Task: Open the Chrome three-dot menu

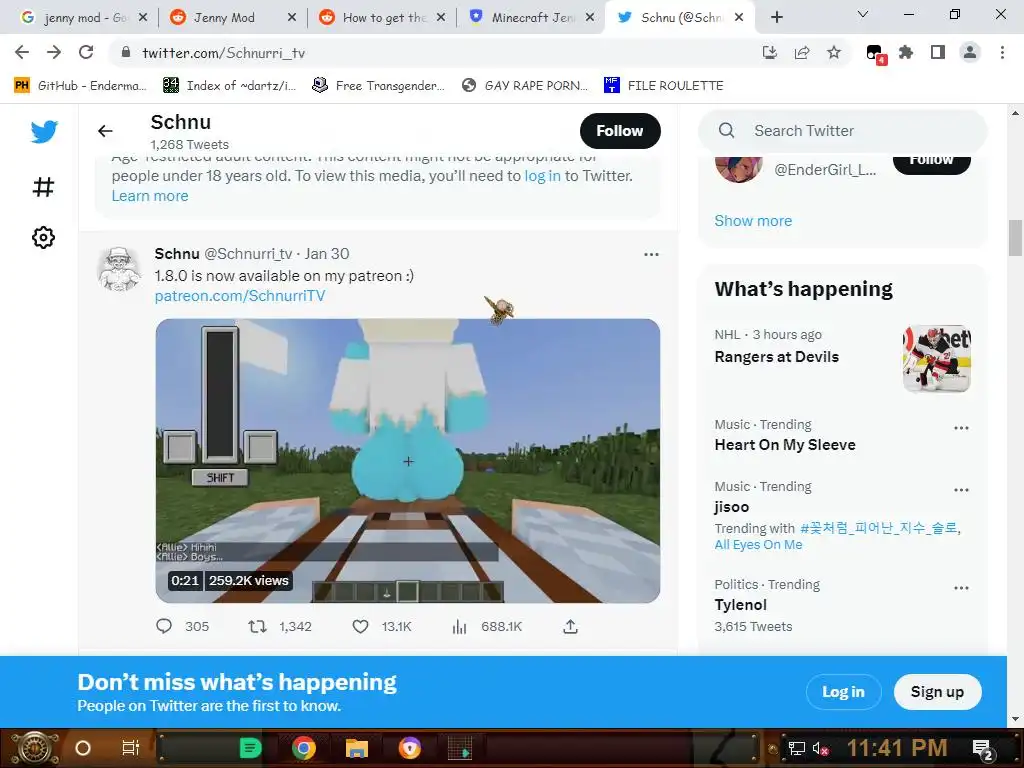Action: (x=1002, y=52)
